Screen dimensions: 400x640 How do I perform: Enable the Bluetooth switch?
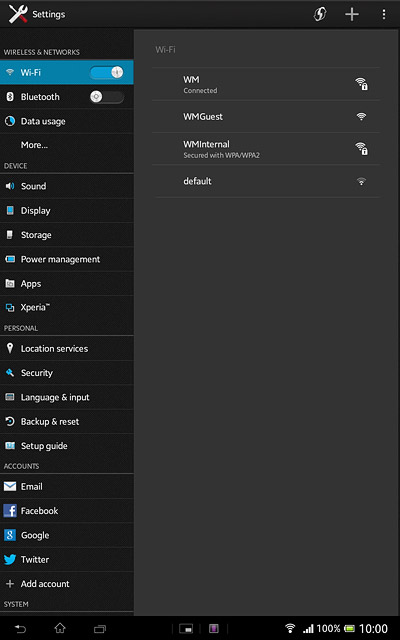point(107,97)
